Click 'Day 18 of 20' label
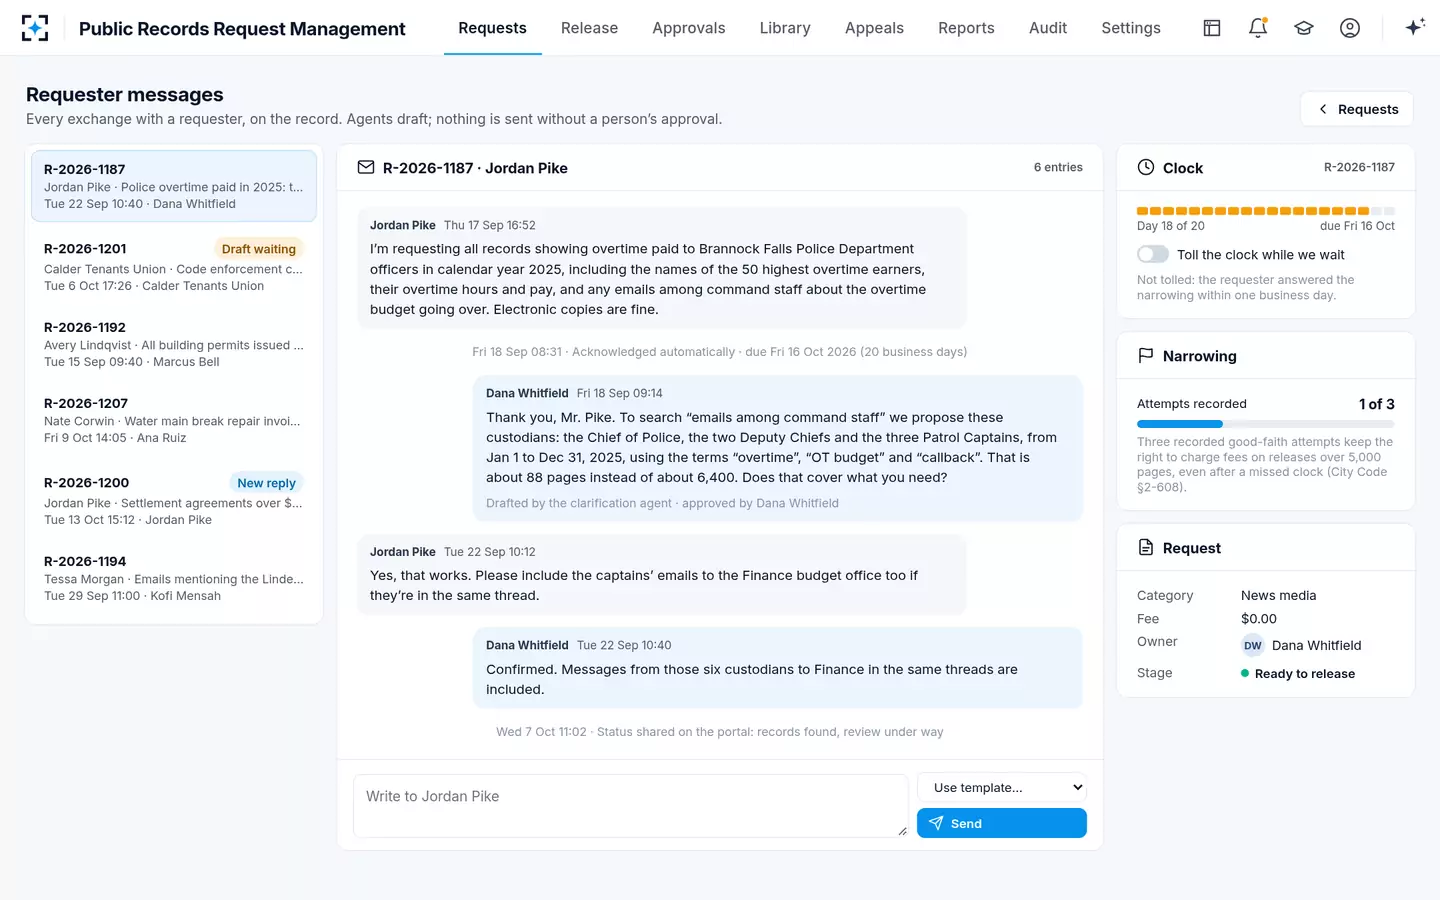Viewport: 1440px width, 900px height. [1171, 226]
